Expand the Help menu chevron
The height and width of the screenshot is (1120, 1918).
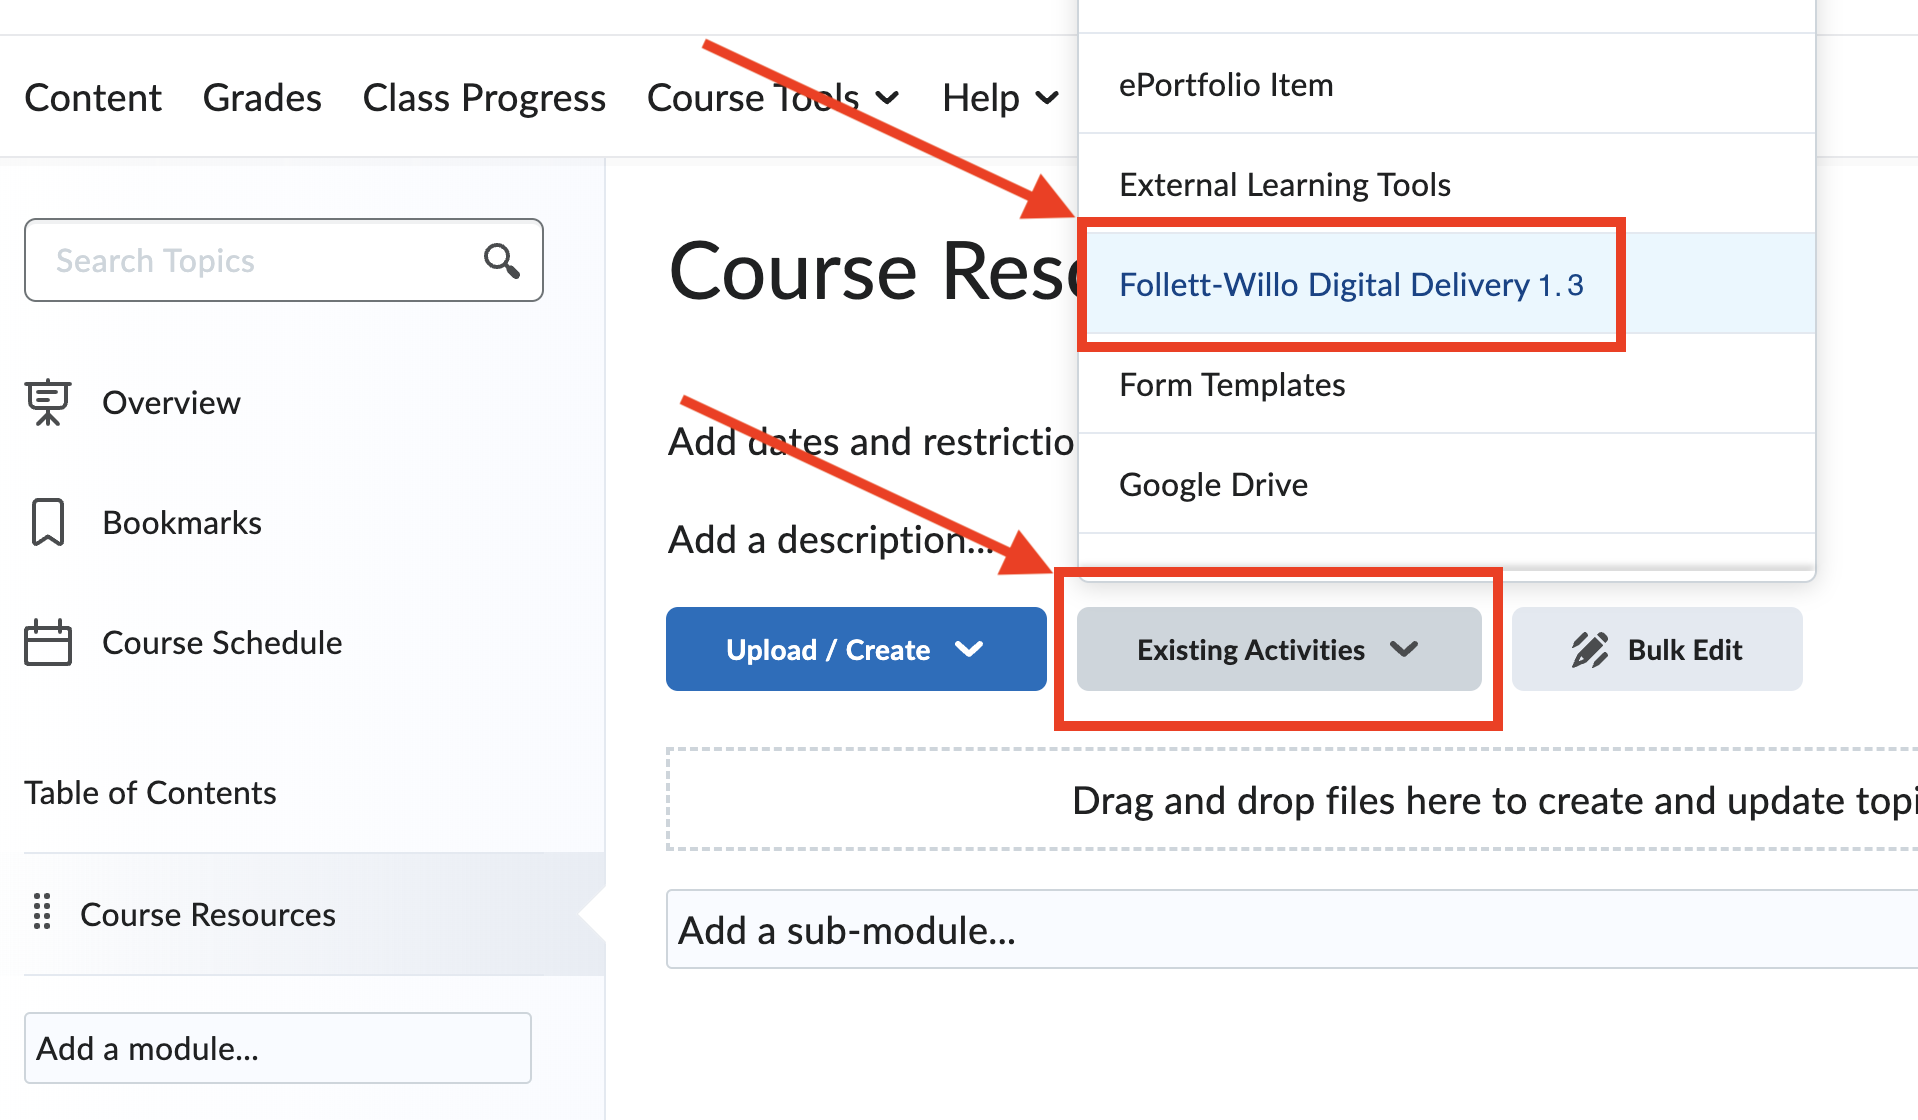click(x=1047, y=98)
